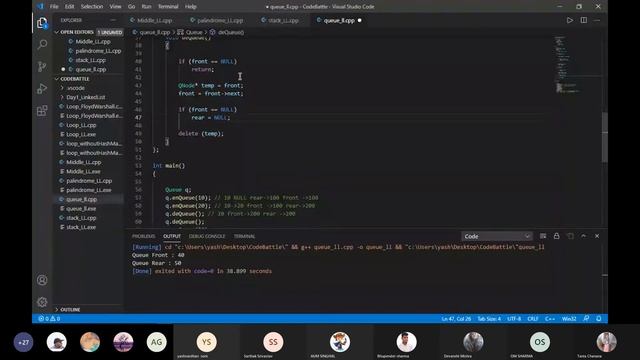Select the AG participant avatar
The width and height of the screenshot is (640, 360).
156,342
